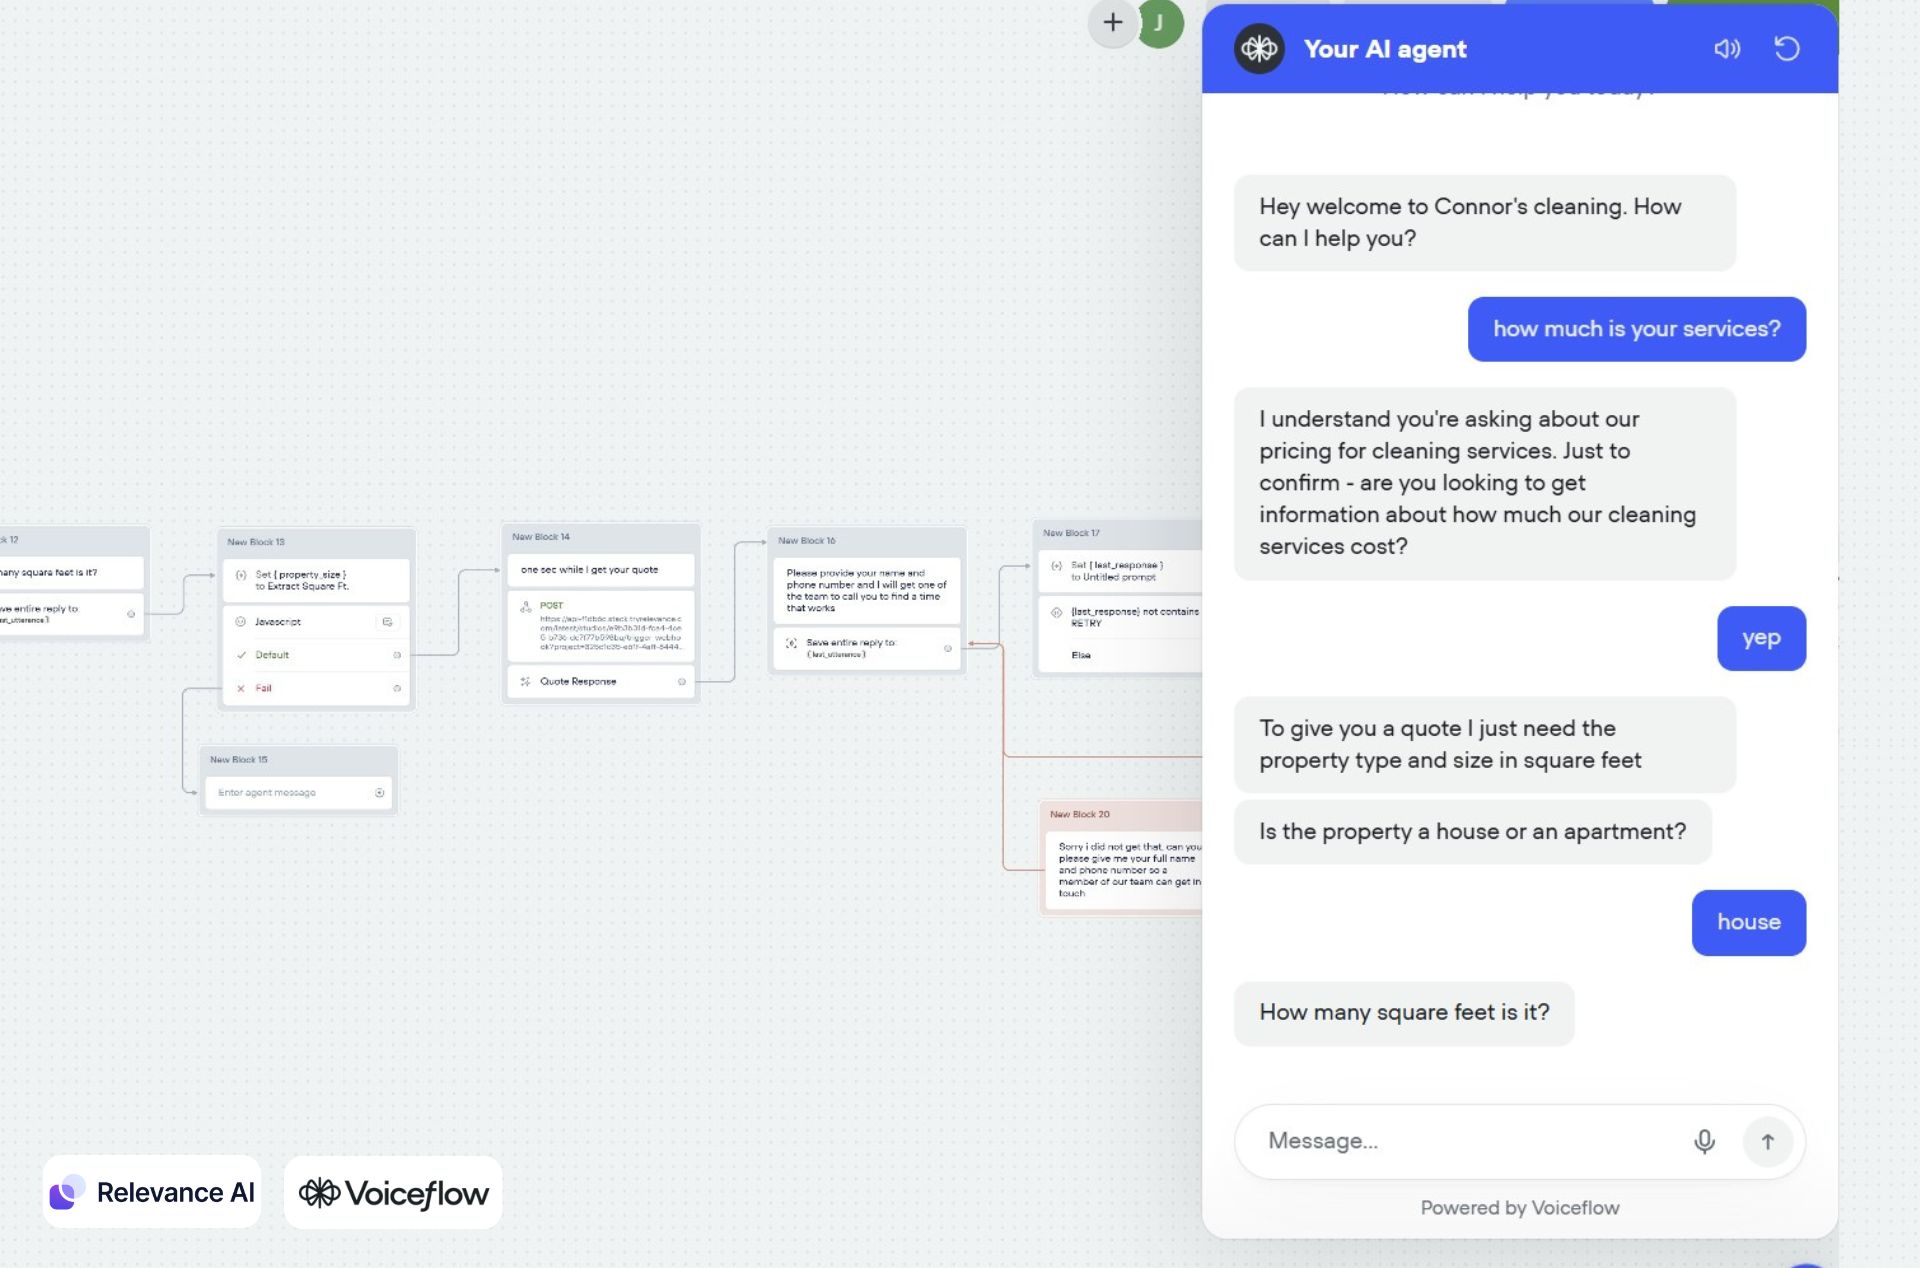1920x1268 pixels.
Task: Click the Voiceflow logo in the chat header
Action: click(1259, 49)
